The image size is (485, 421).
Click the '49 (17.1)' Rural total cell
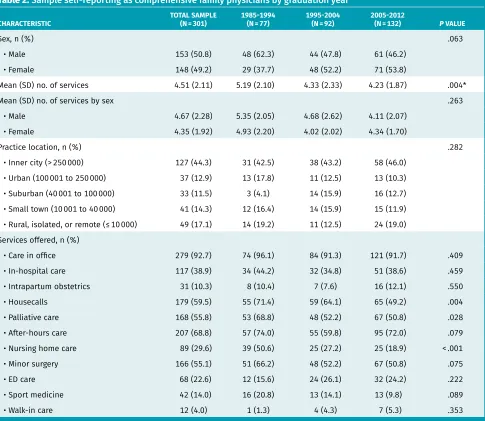[x=196, y=225]
